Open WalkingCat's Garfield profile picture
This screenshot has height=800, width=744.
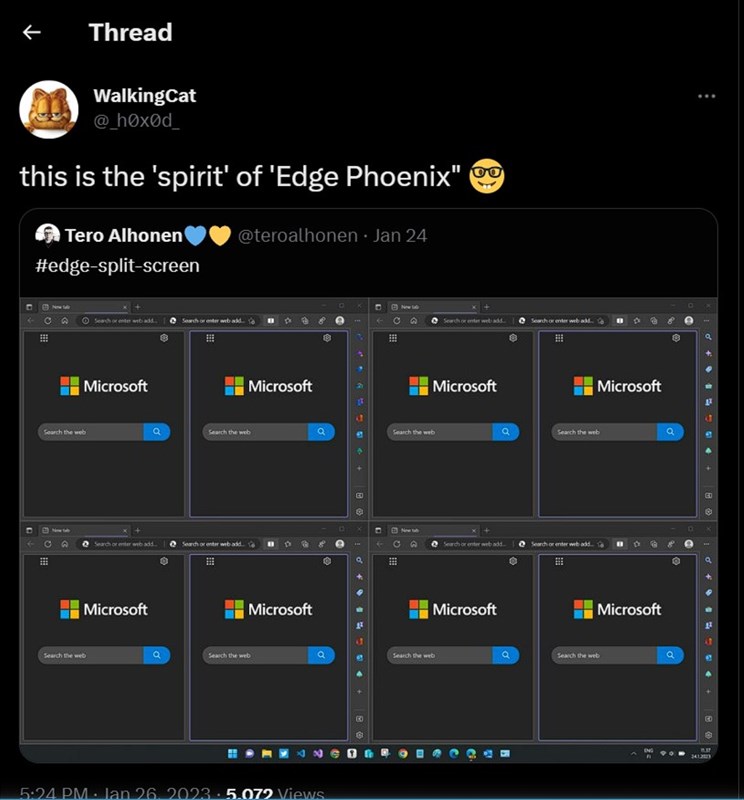coord(49,109)
